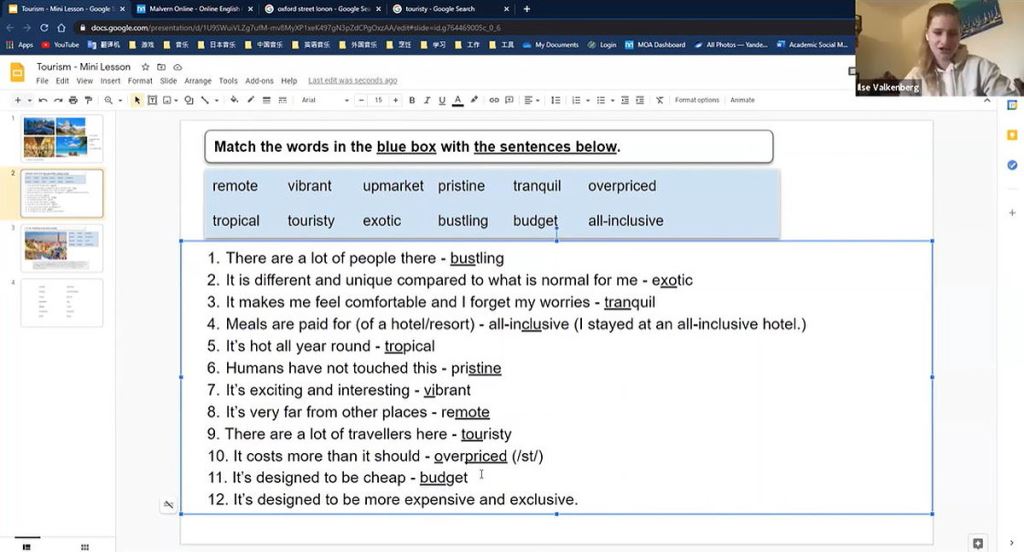The width and height of the screenshot is (1024, 552).
Task: Collapse the toolbar with the up chevron
Action: [987, 101]
